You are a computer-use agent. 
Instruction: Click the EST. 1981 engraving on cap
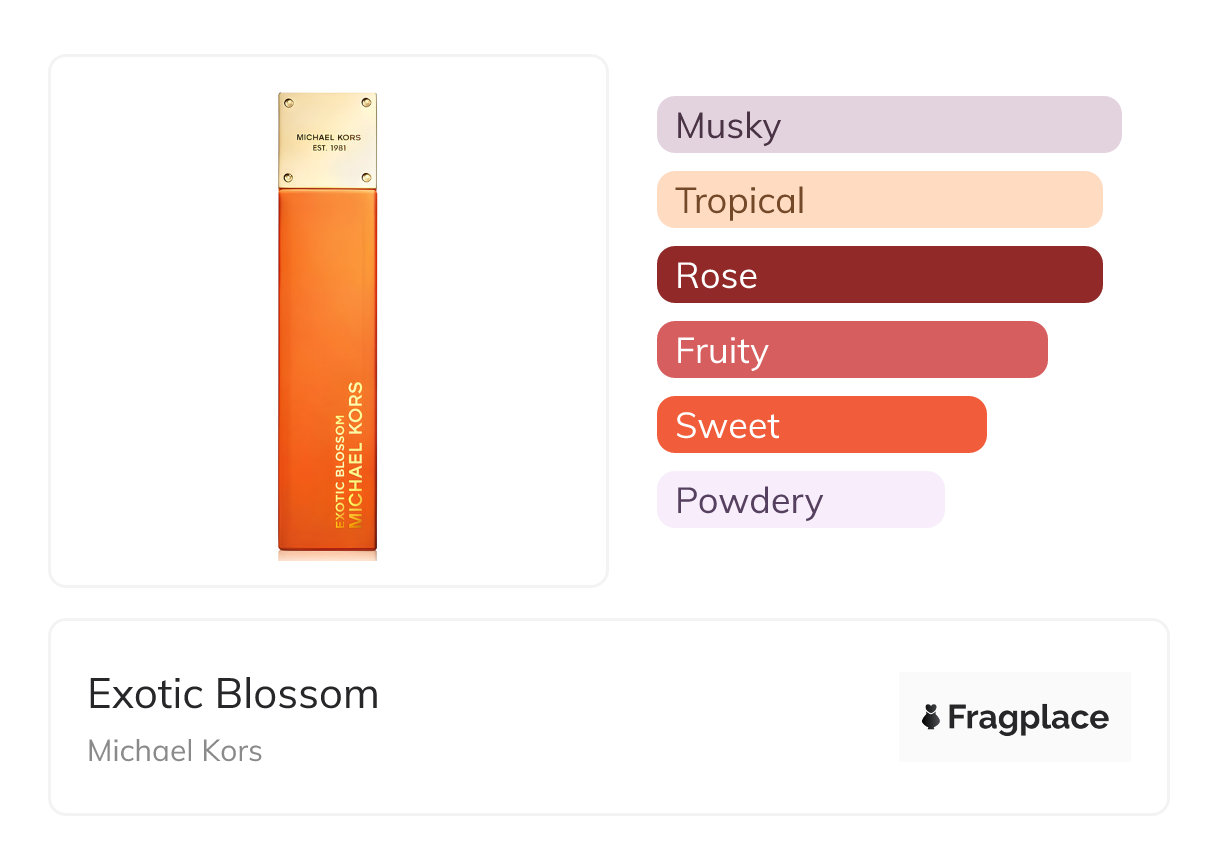point(328,148)
